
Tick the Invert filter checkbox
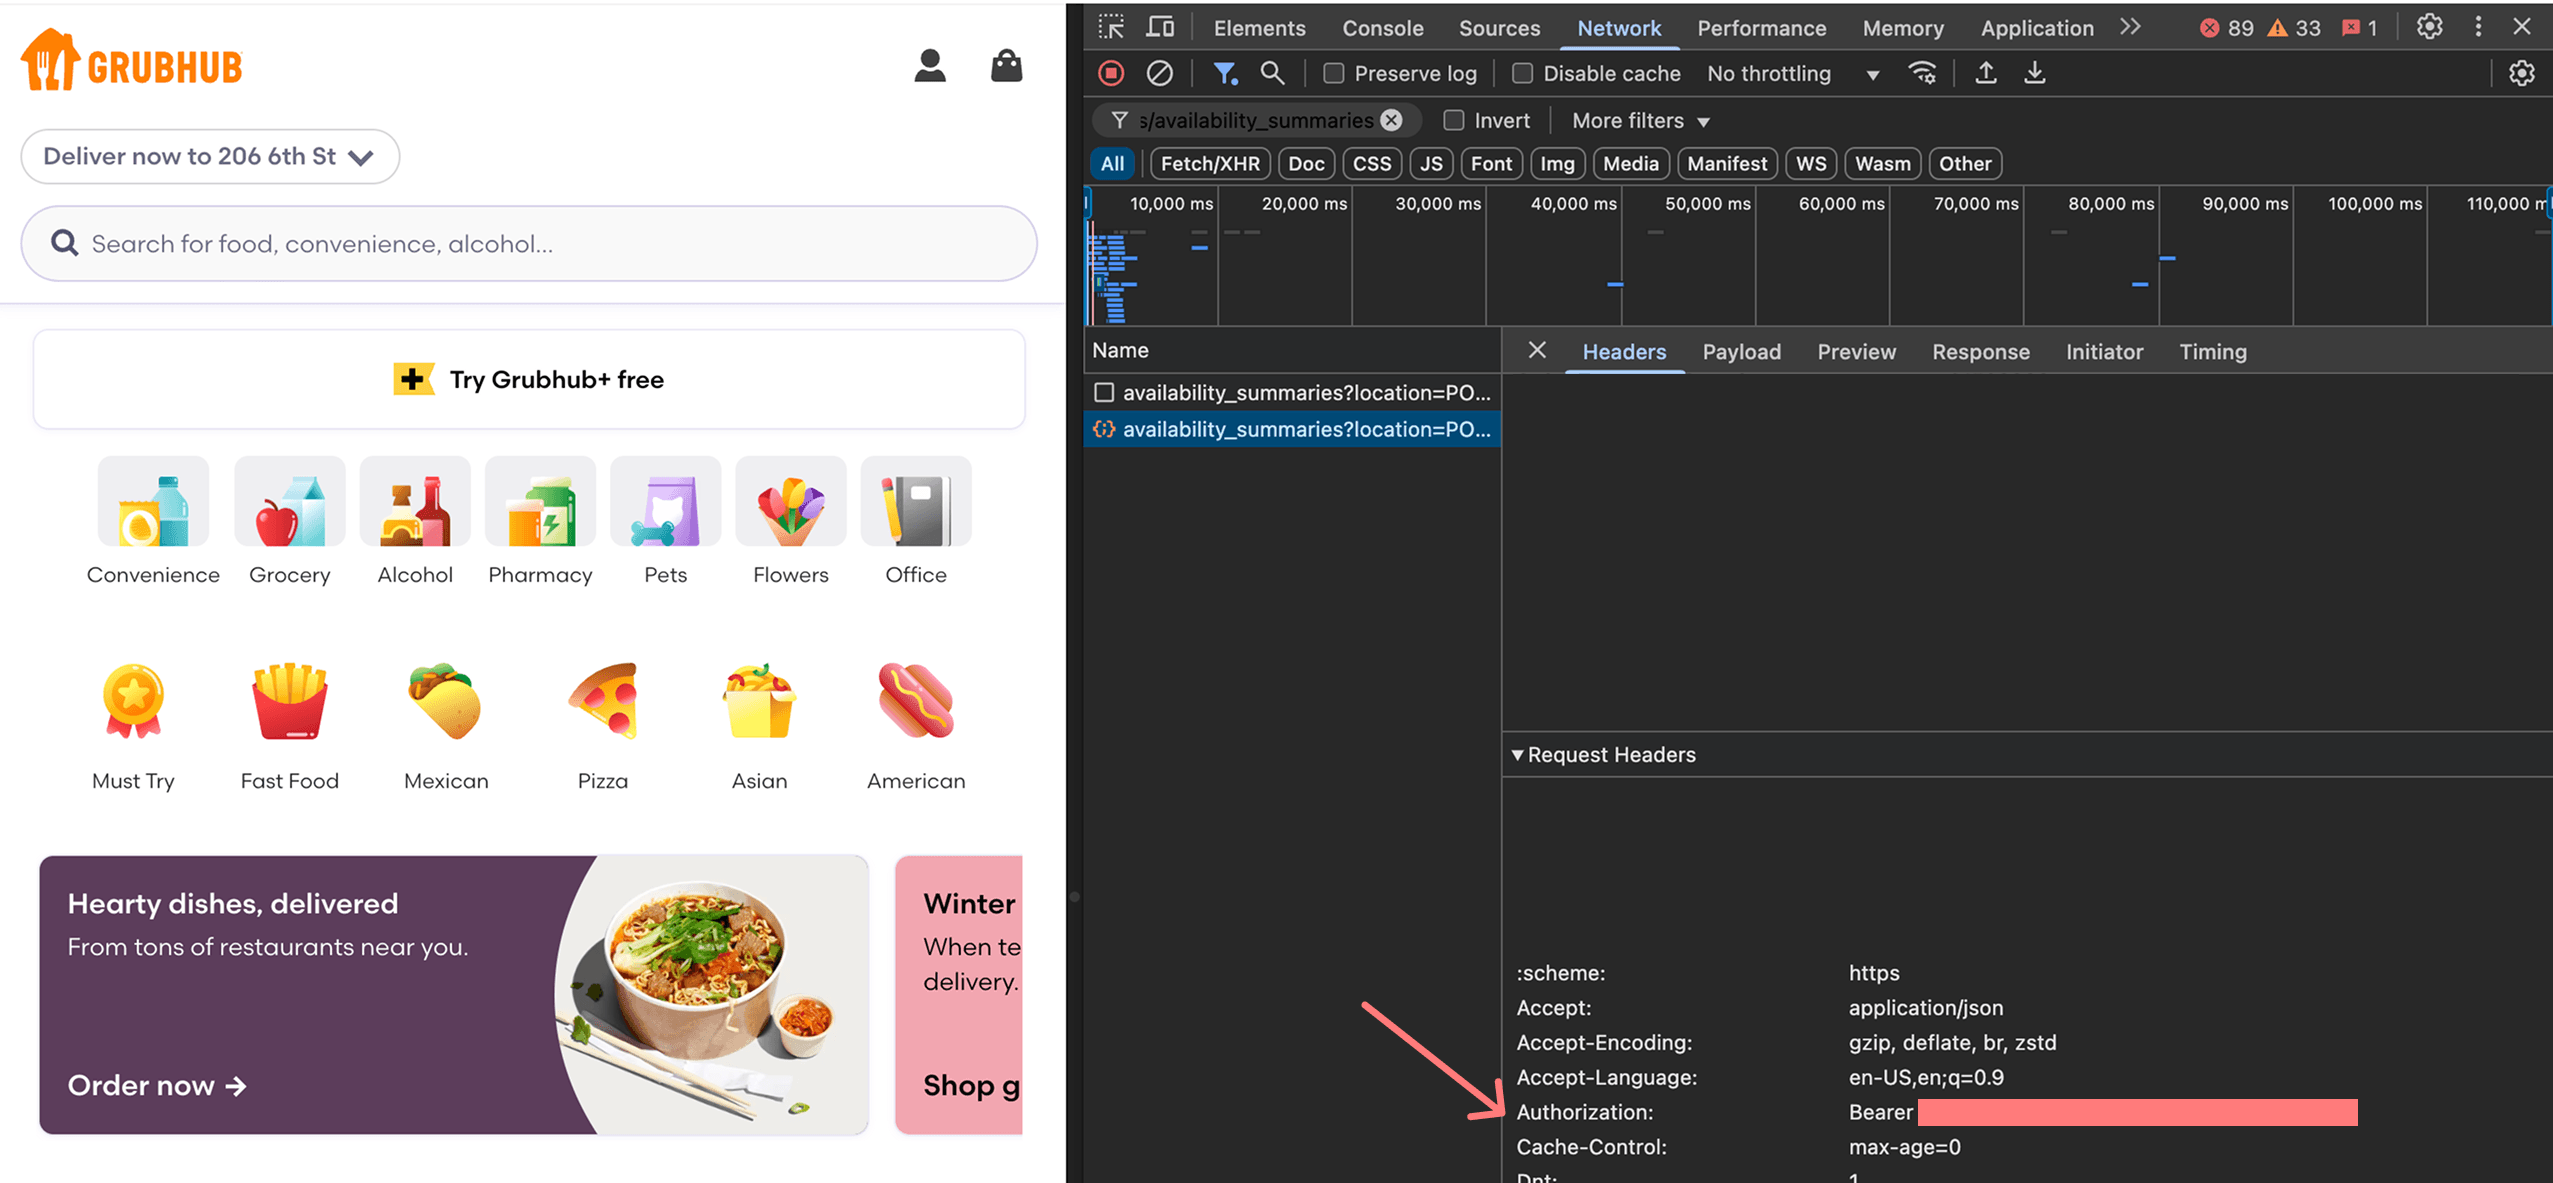[x=1454, y=121]
